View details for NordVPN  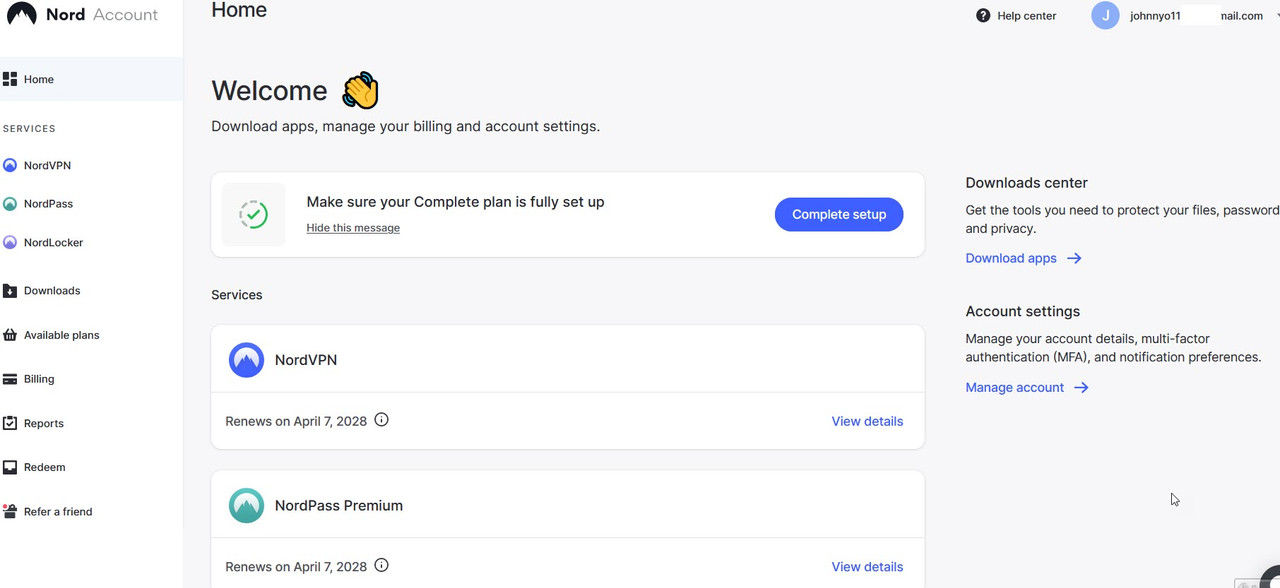click(x=867, y=422)
